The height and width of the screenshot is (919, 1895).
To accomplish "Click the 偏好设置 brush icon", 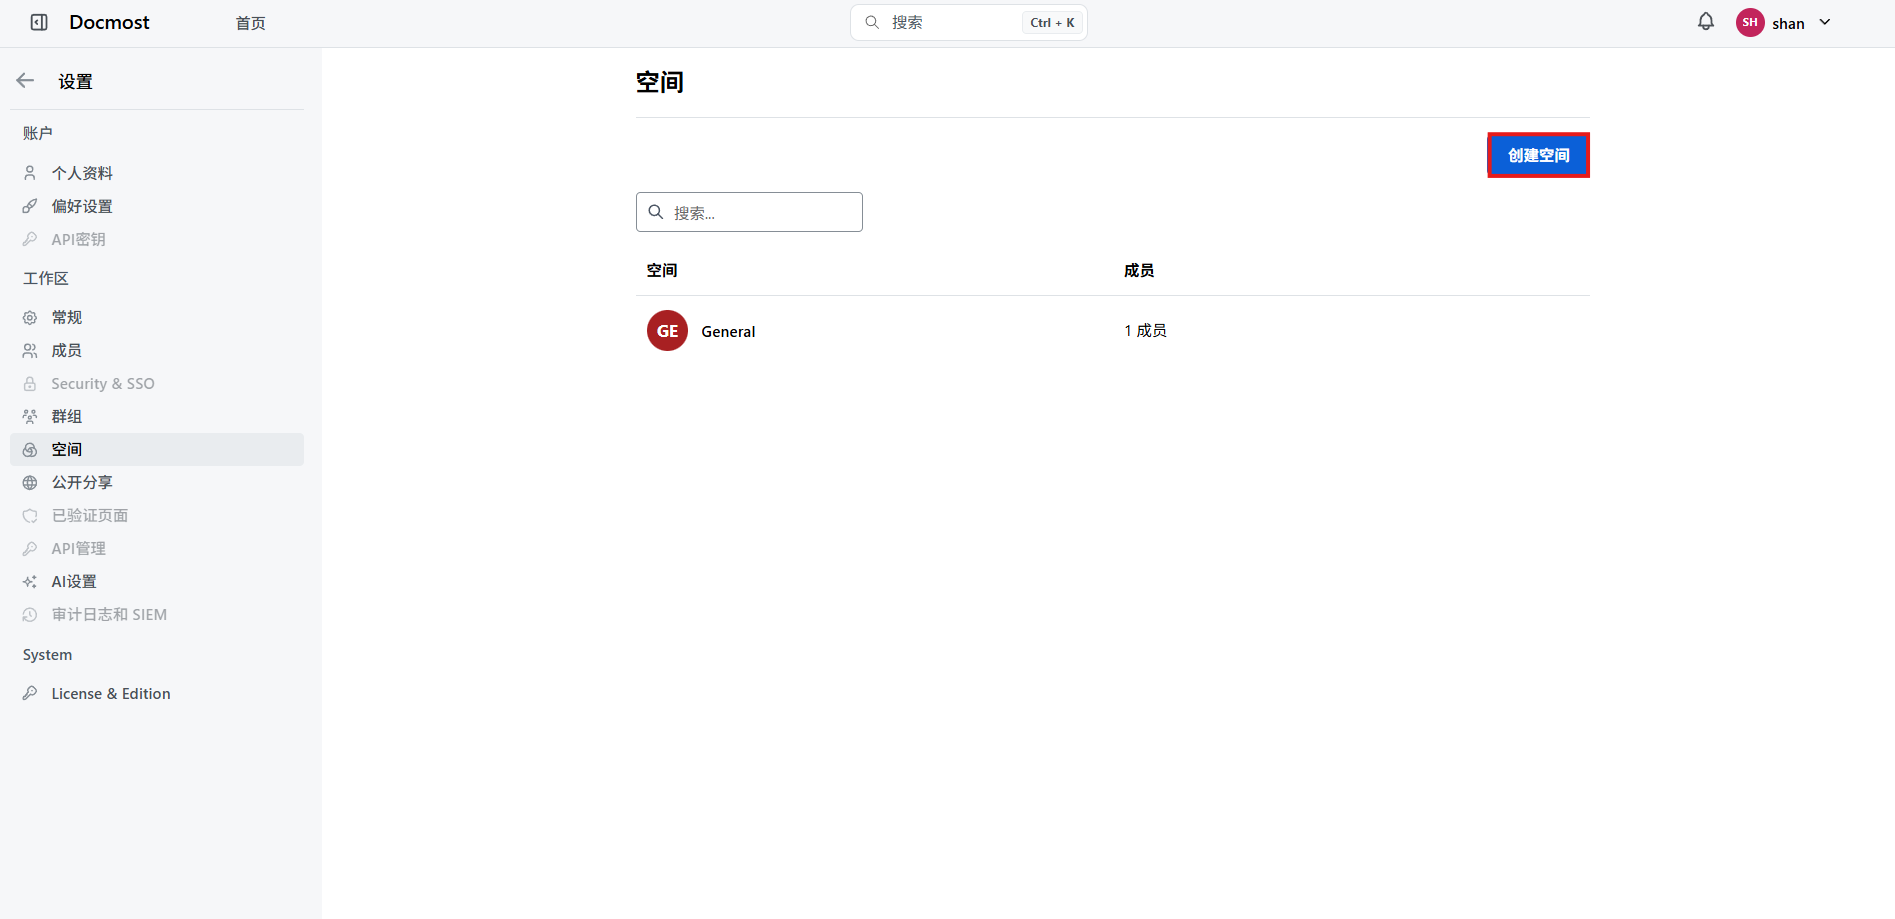I will (x=30, y=206).
